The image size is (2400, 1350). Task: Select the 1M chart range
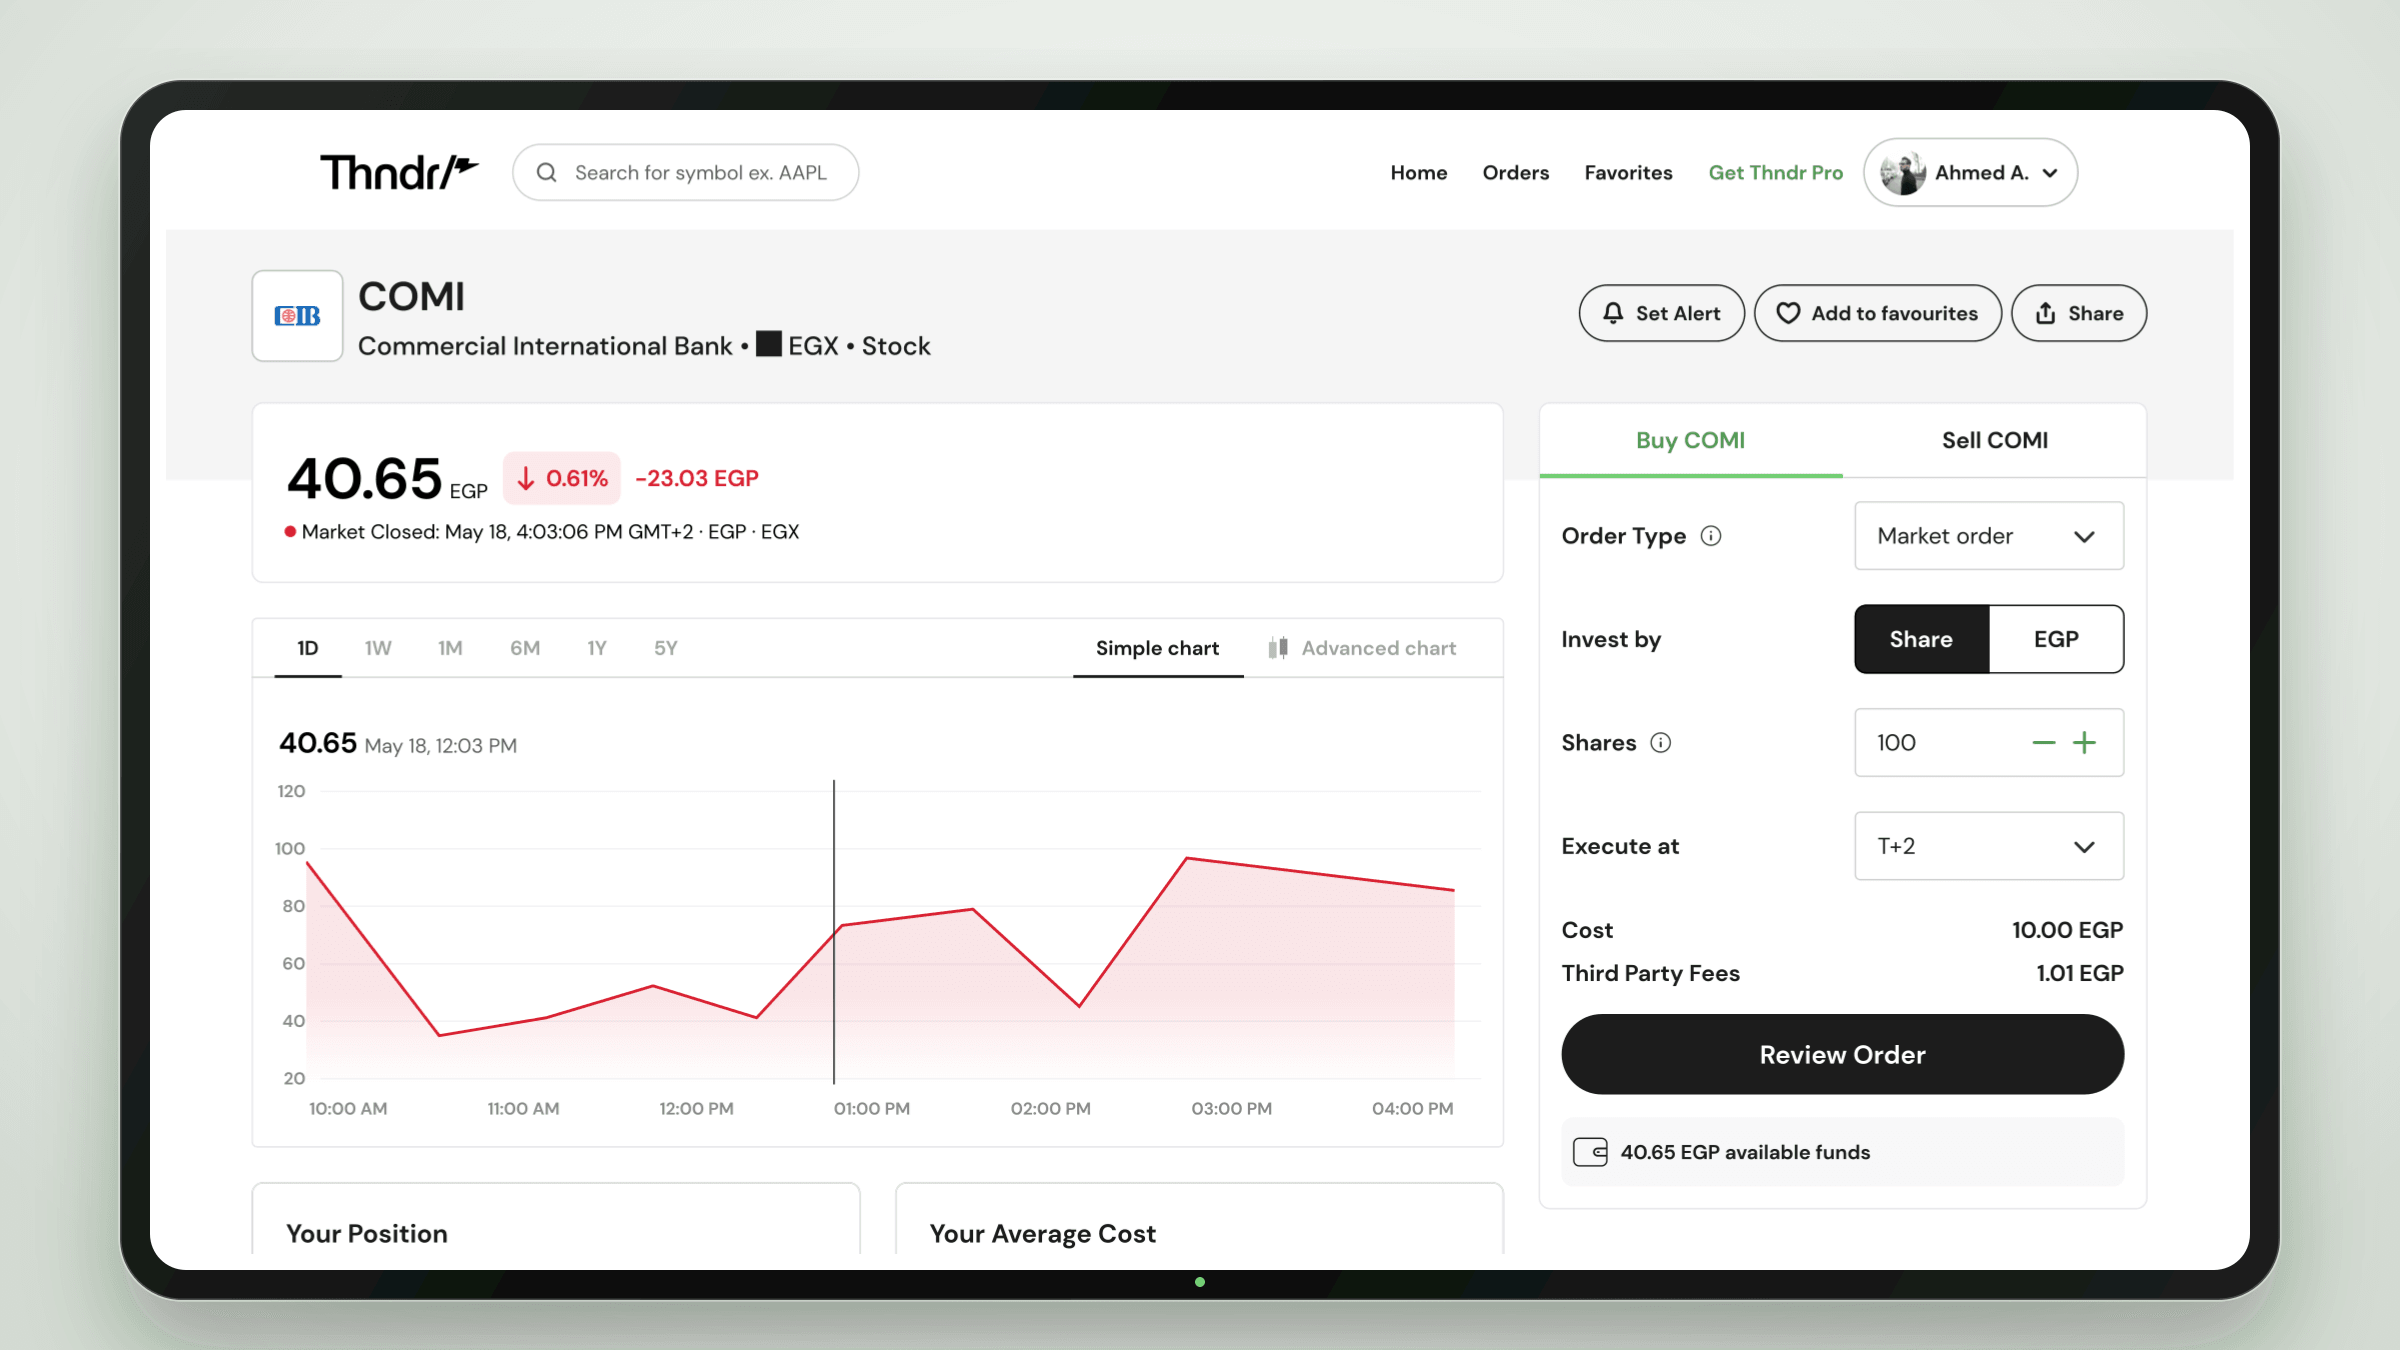[450, 648]
